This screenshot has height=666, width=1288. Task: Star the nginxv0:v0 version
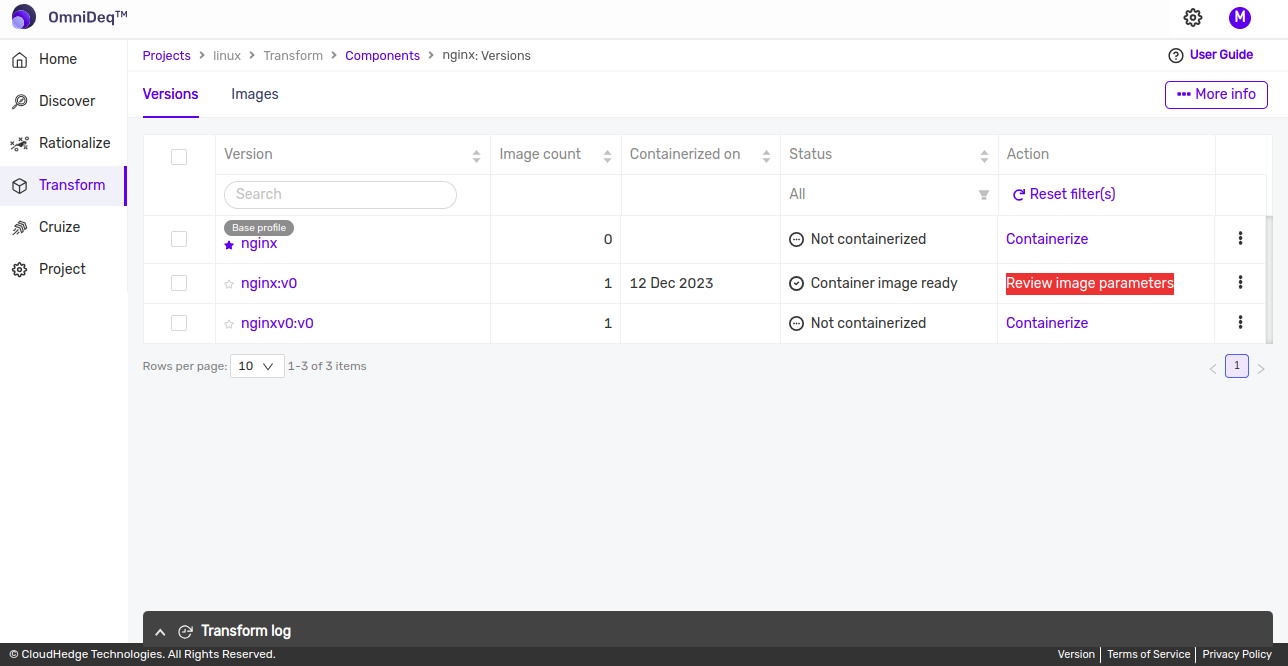click(229, 324)
